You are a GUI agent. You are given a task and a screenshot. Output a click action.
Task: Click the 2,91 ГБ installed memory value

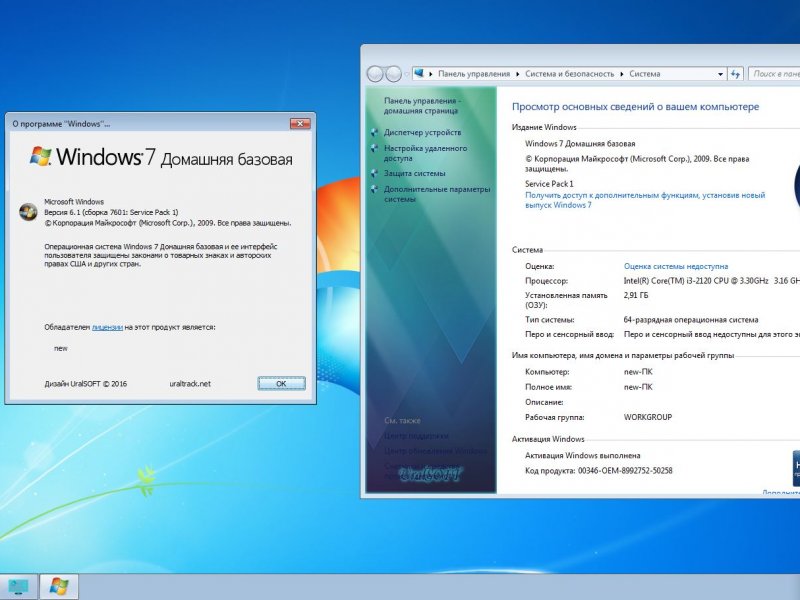tap(636, 295)
